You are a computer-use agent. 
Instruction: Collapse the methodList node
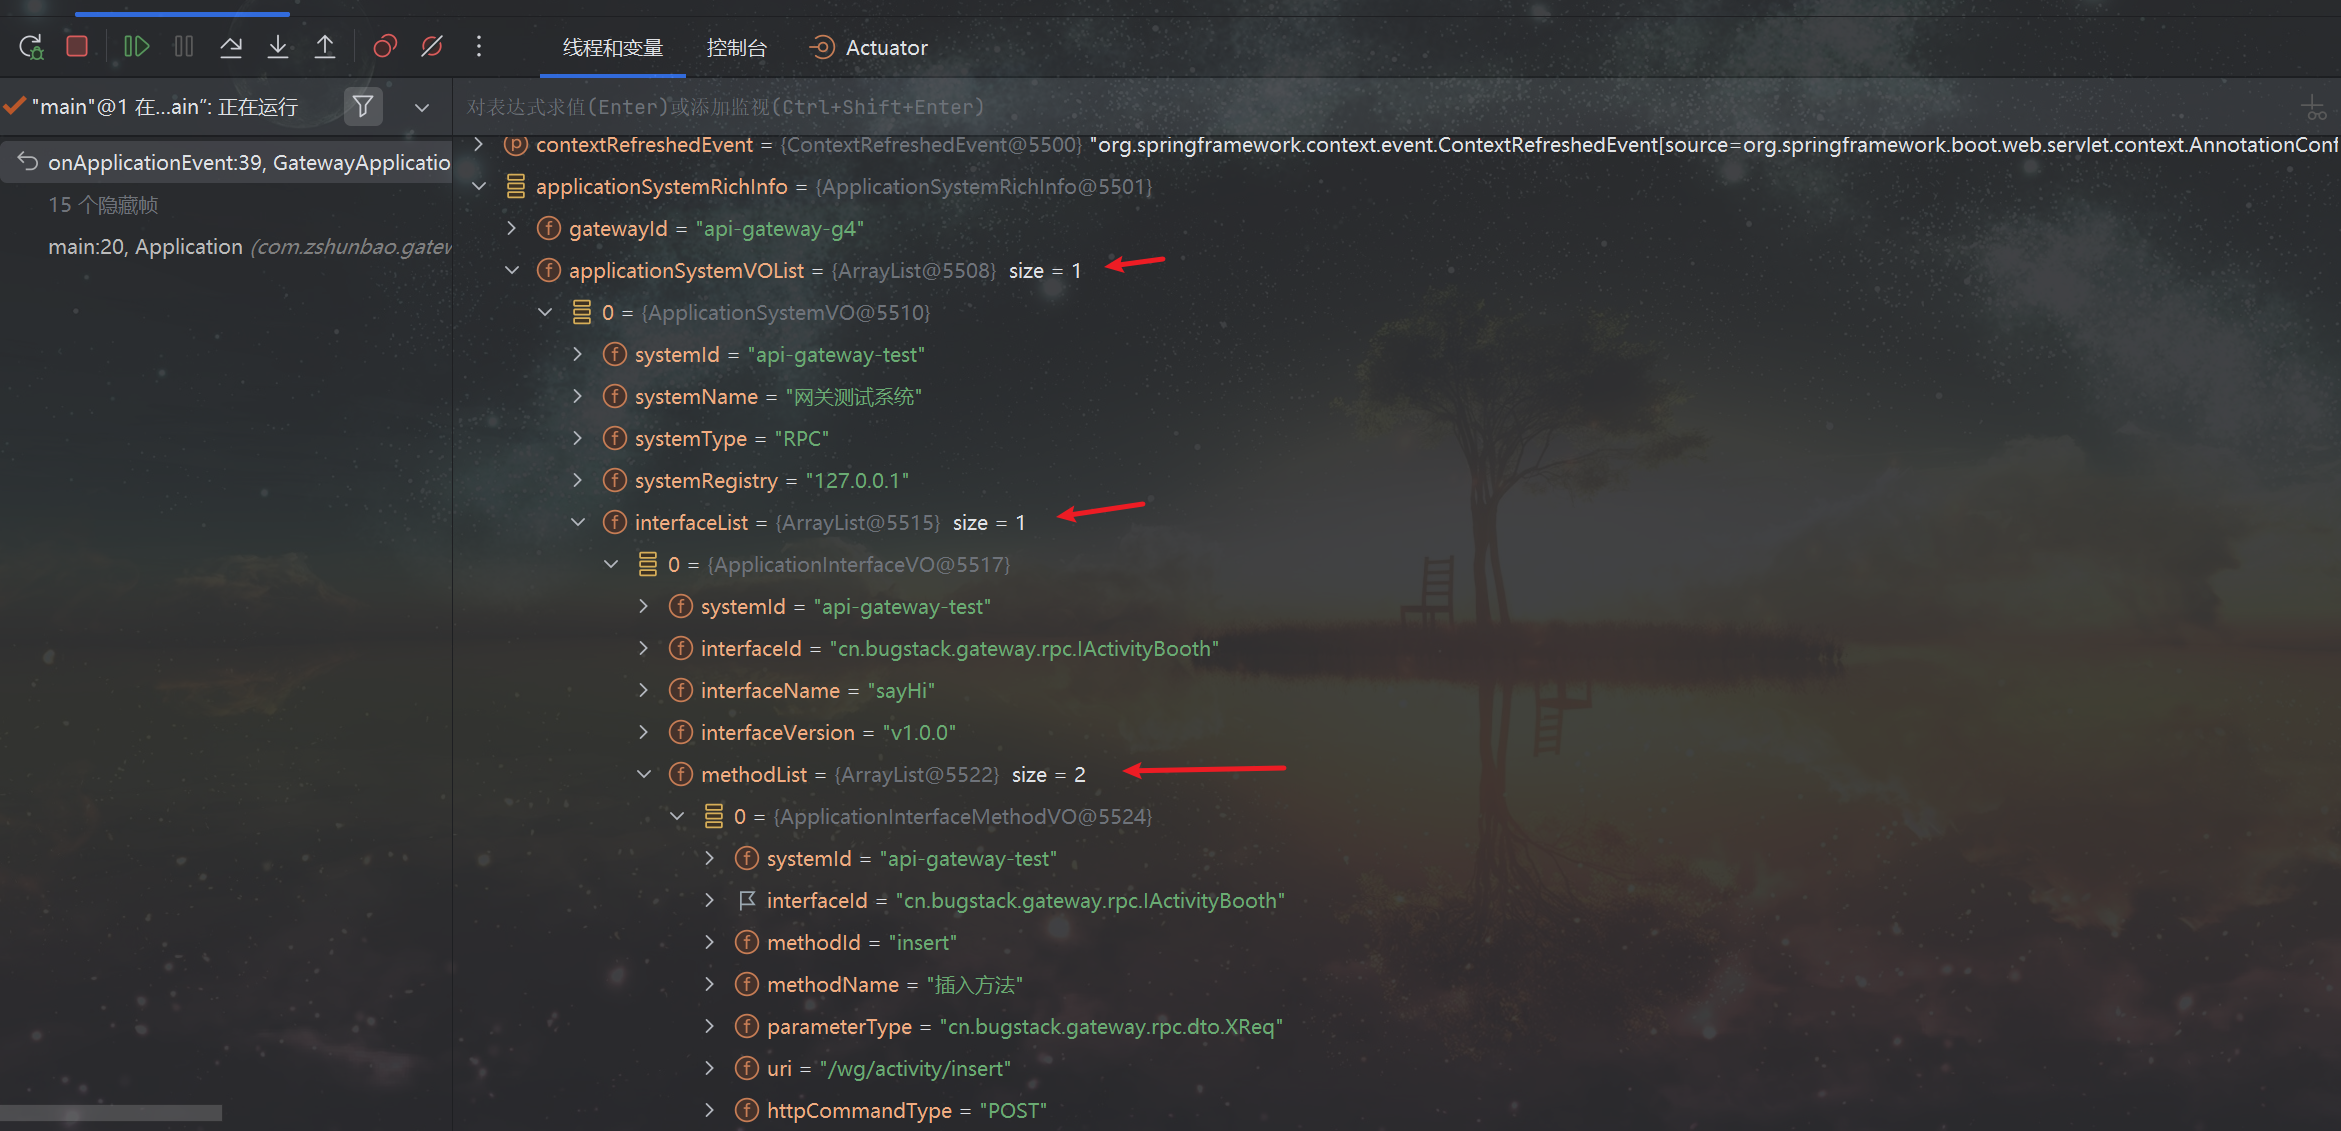[x=644, y=774]
